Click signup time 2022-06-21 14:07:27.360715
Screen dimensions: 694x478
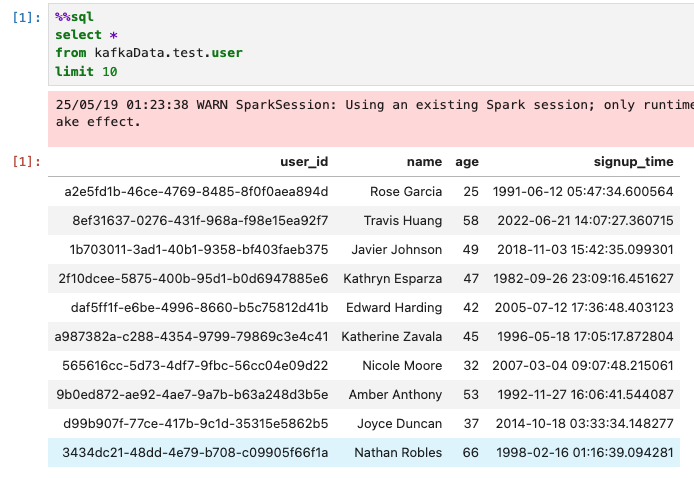click(585, 220)
